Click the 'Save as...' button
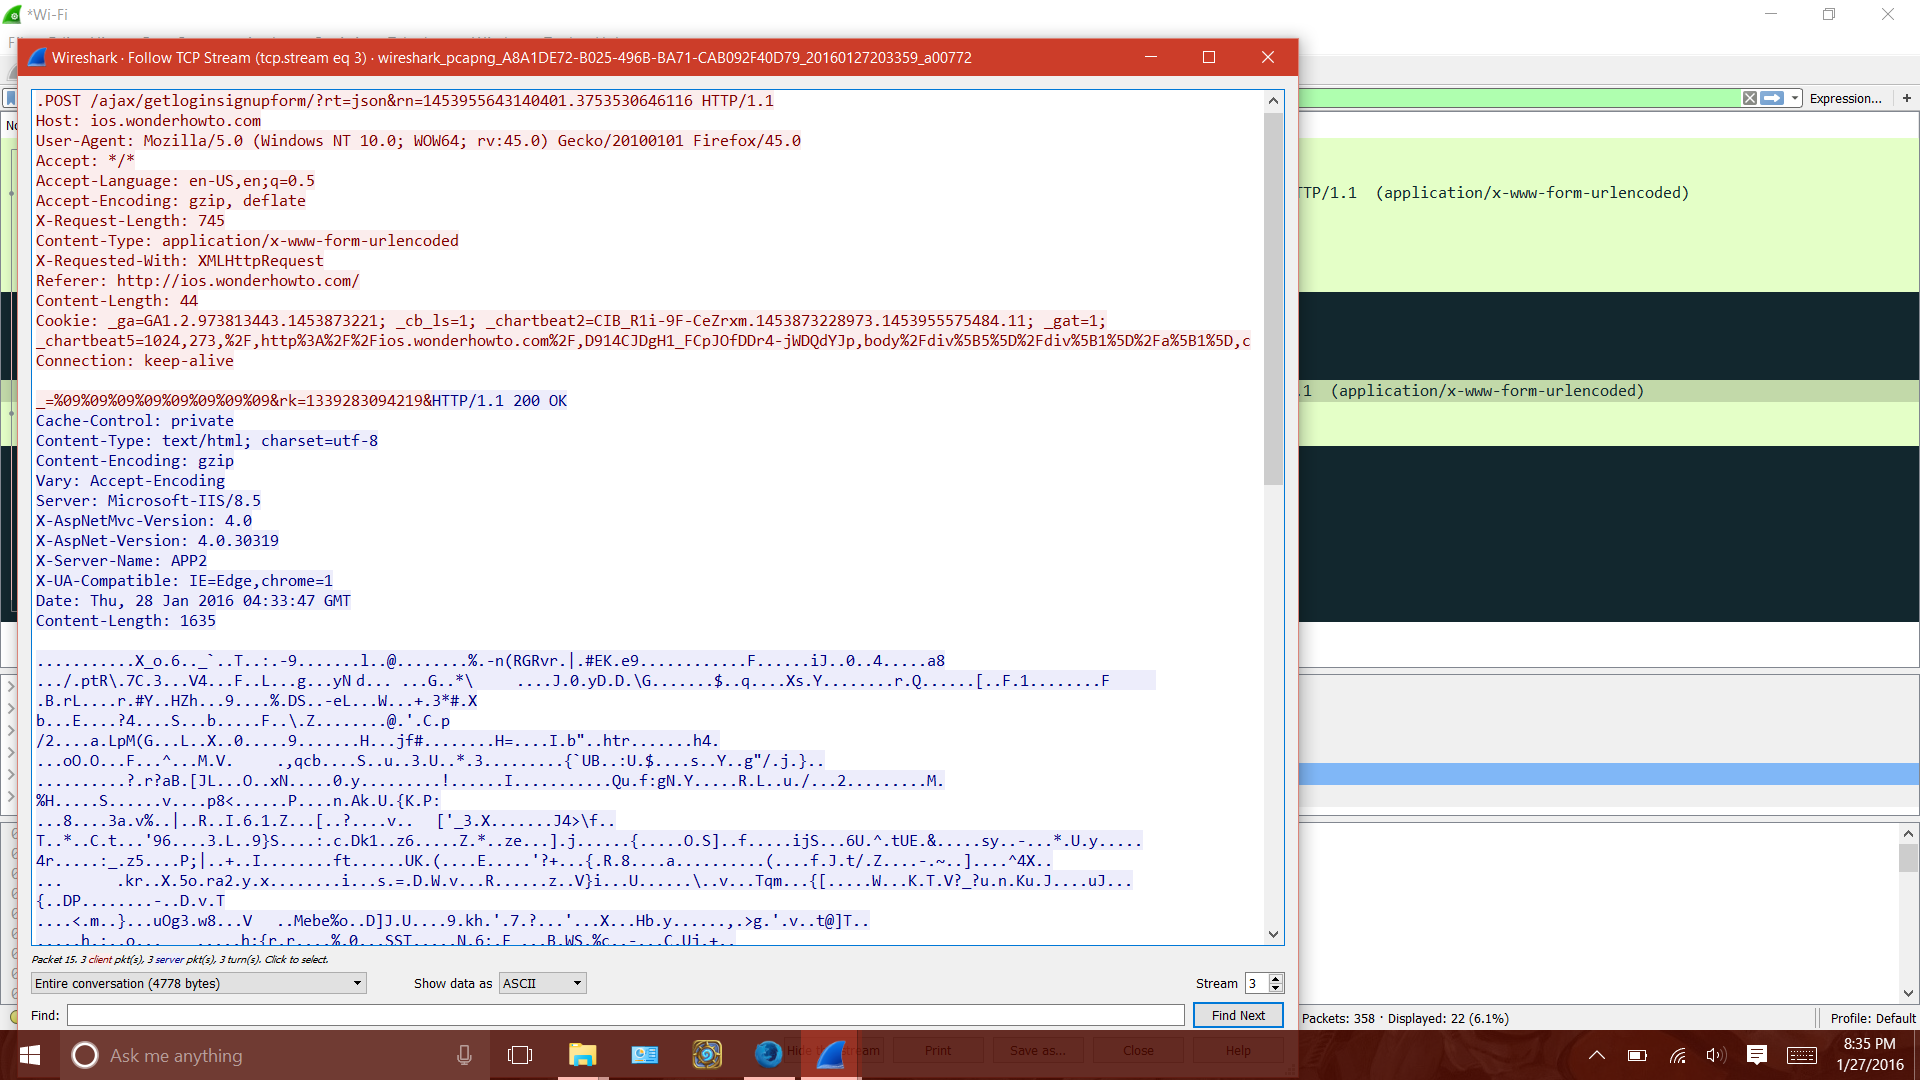 click(1038, 1050)
